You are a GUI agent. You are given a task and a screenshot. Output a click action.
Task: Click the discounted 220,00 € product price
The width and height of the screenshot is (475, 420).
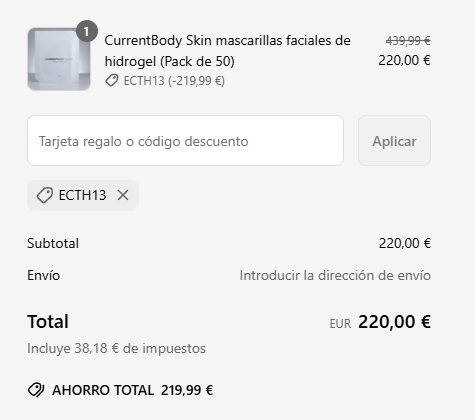point(404,60)
